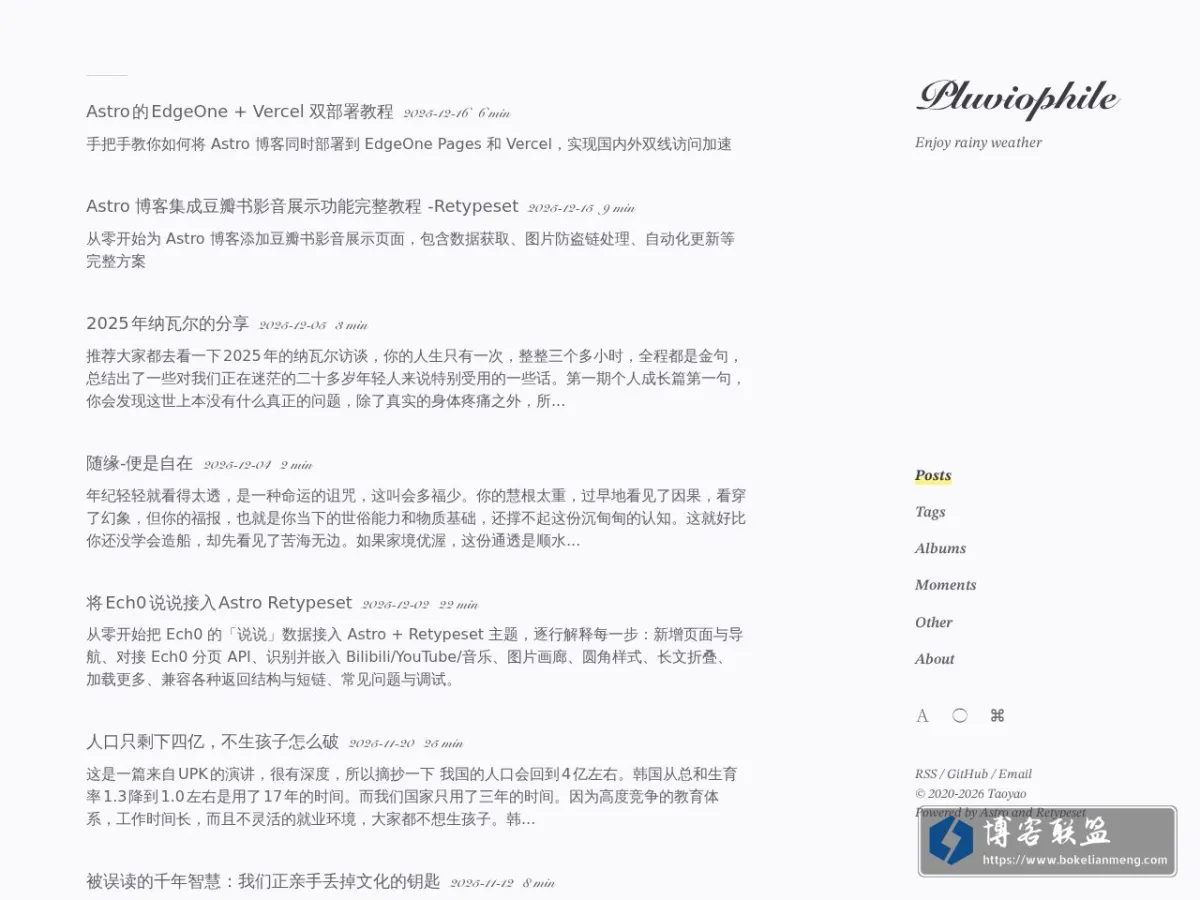Open post '将Ech0说说接入Astro Retypeset'
The image size is (1200, 900).
click(219, 602)
